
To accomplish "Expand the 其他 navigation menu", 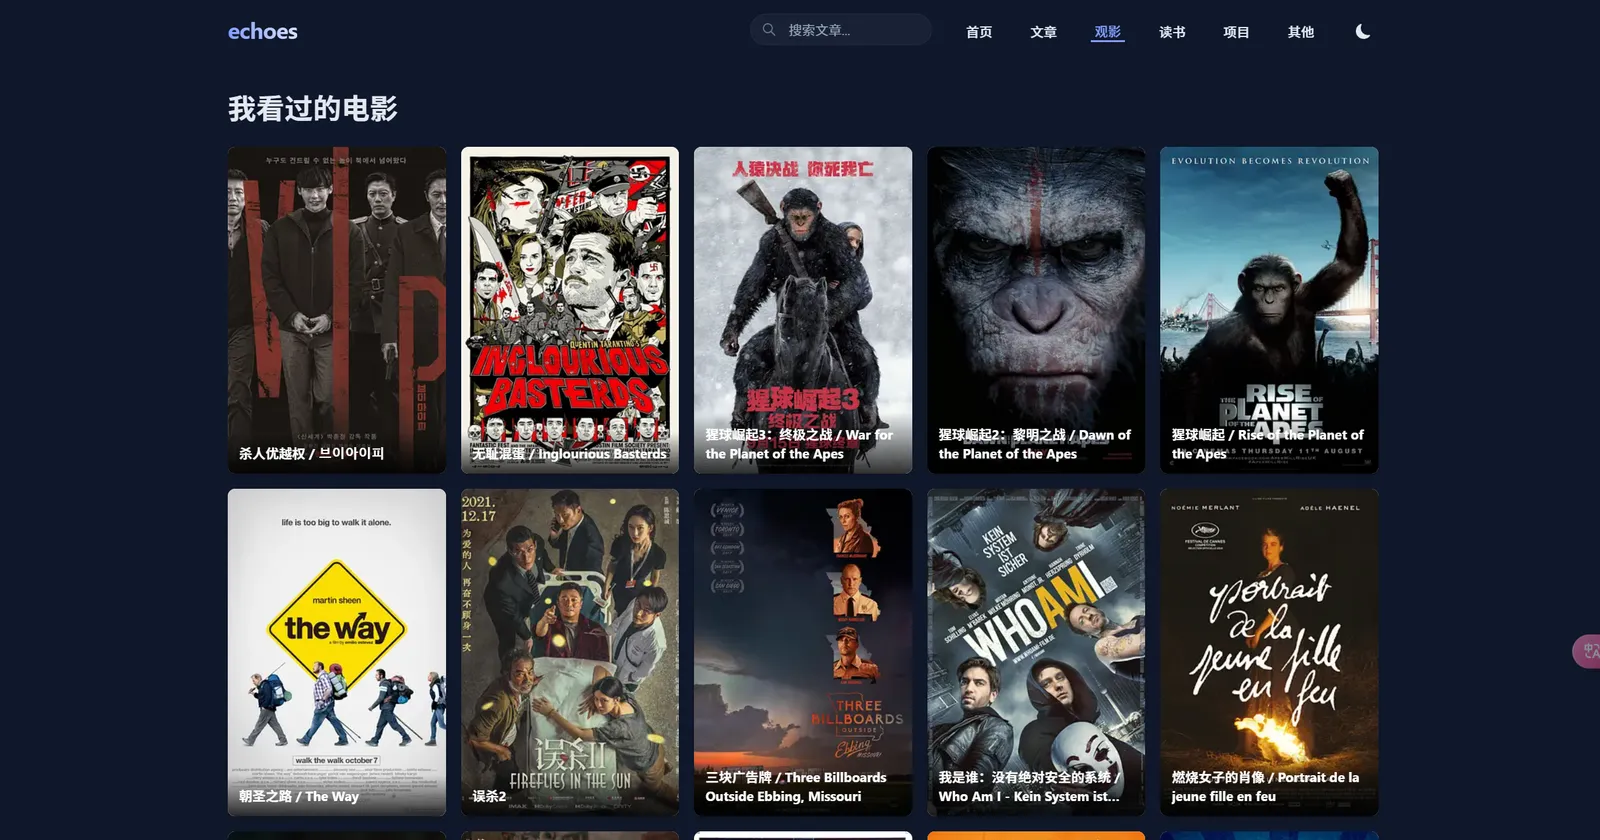I will coord(1300,32).
